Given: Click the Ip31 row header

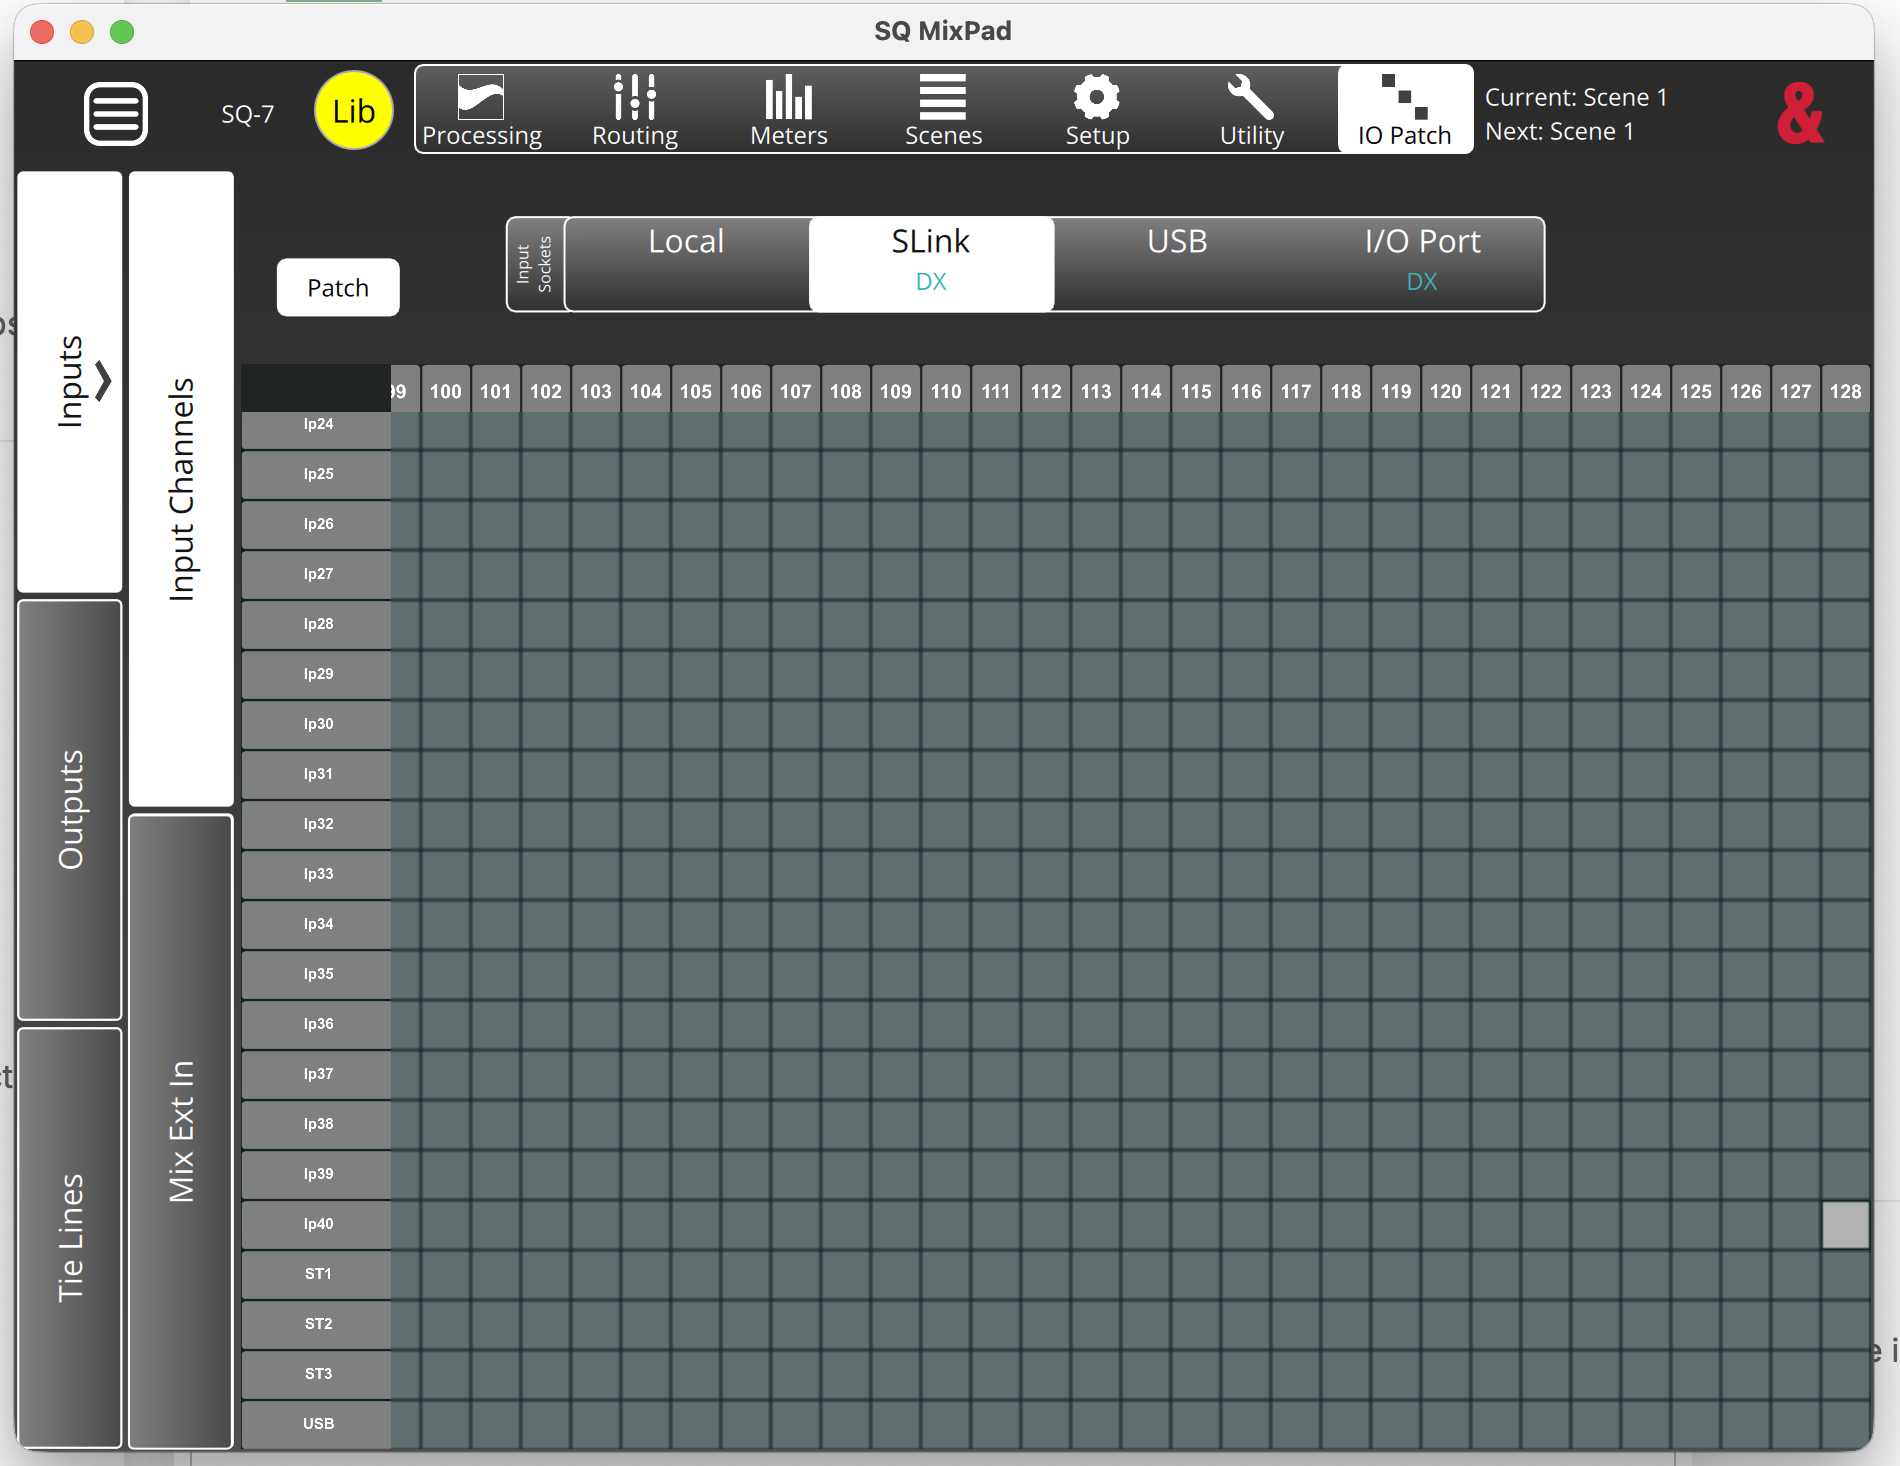Looking at the screenshot, I should click(x=316, y=775).
